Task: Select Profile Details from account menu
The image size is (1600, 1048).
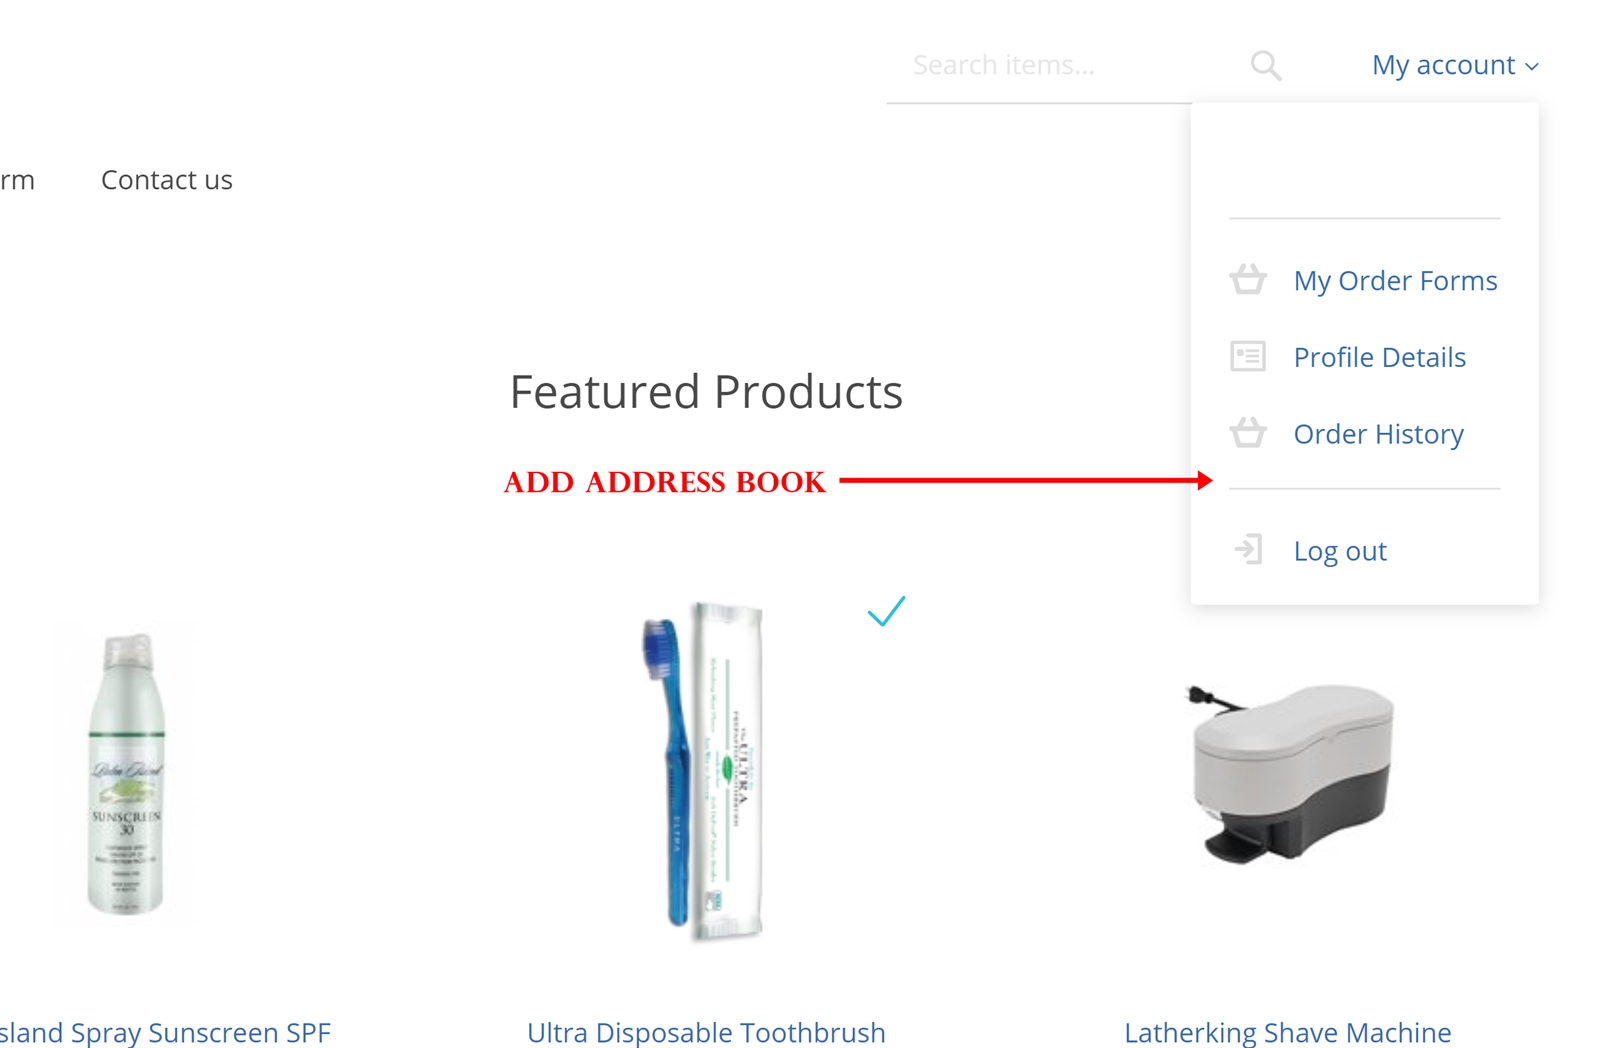Action: click(x=1379, y=357)
